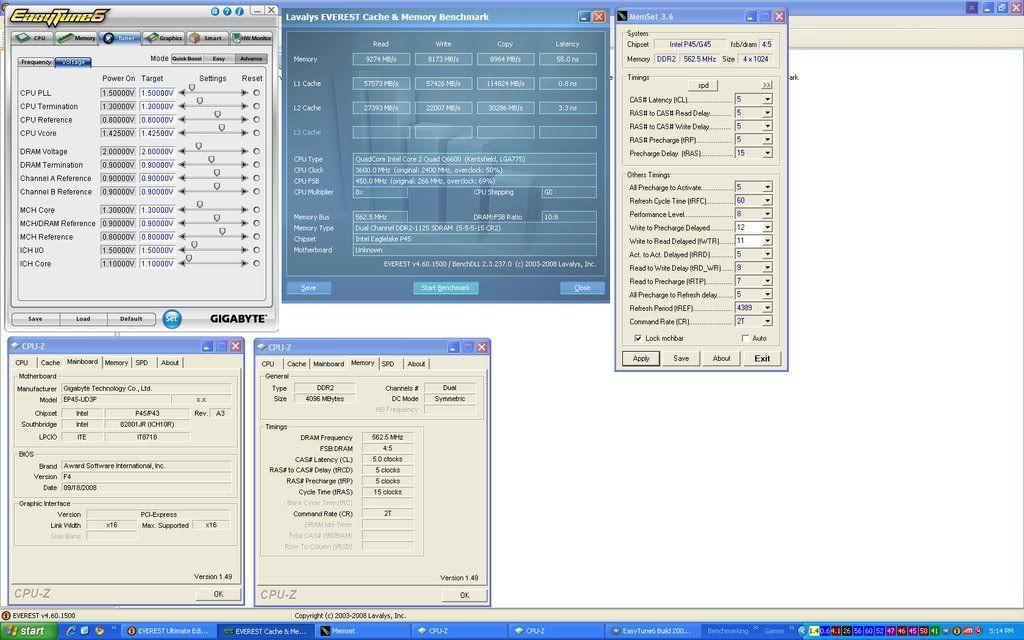This screenshot has height=640, width=1024.
Task: Click the CPU Reference voltage slider thumb
Action: click(217, 114)
